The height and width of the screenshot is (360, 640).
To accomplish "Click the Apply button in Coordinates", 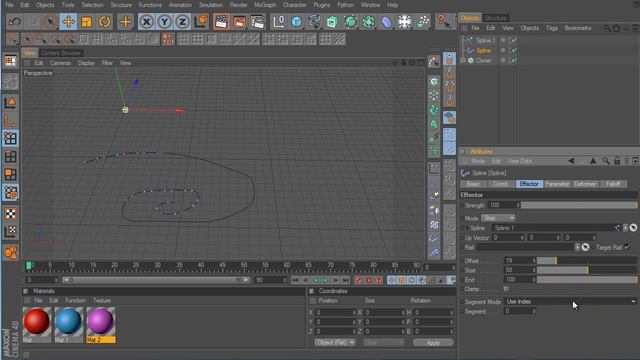I will point(433,342).
